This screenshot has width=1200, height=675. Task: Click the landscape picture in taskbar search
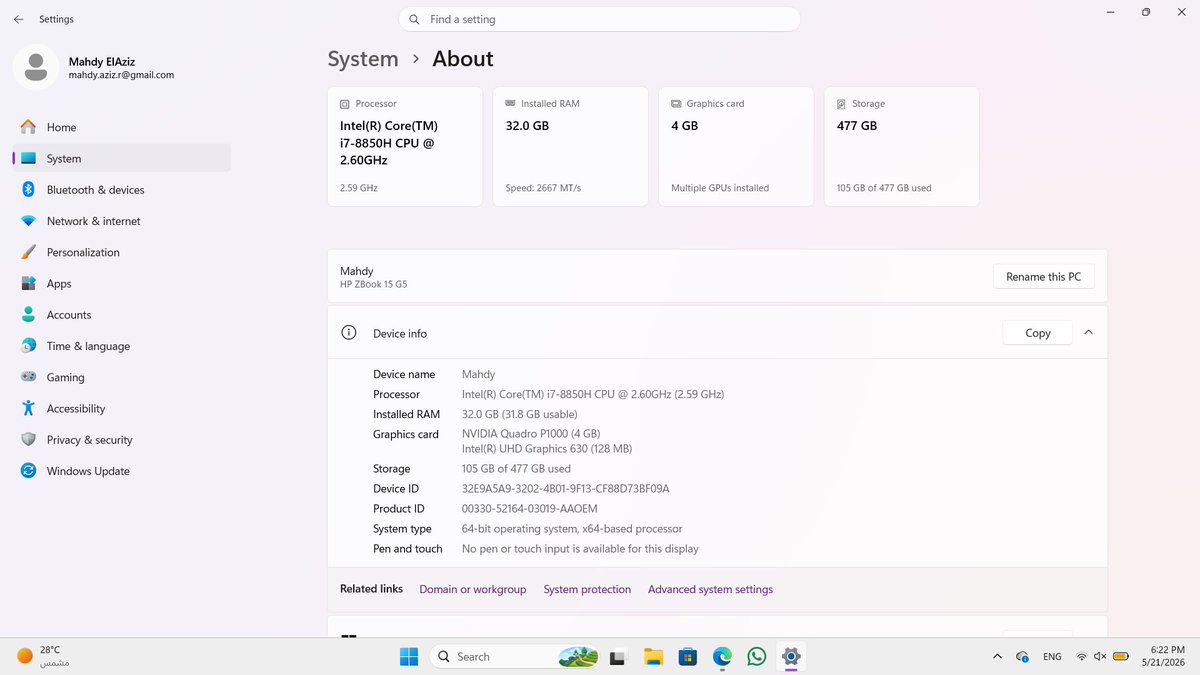[578, 657]
